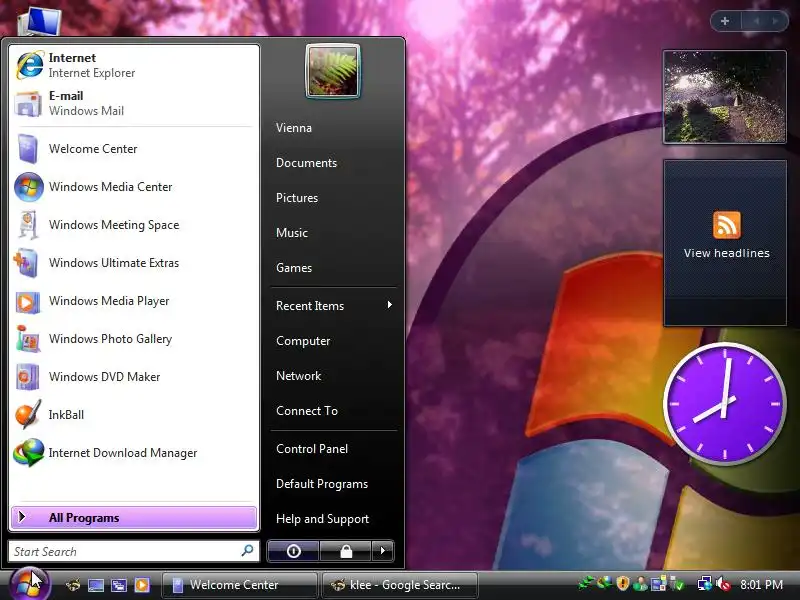Open Control Panel
The image size is (800, 600).
[333, 448]
